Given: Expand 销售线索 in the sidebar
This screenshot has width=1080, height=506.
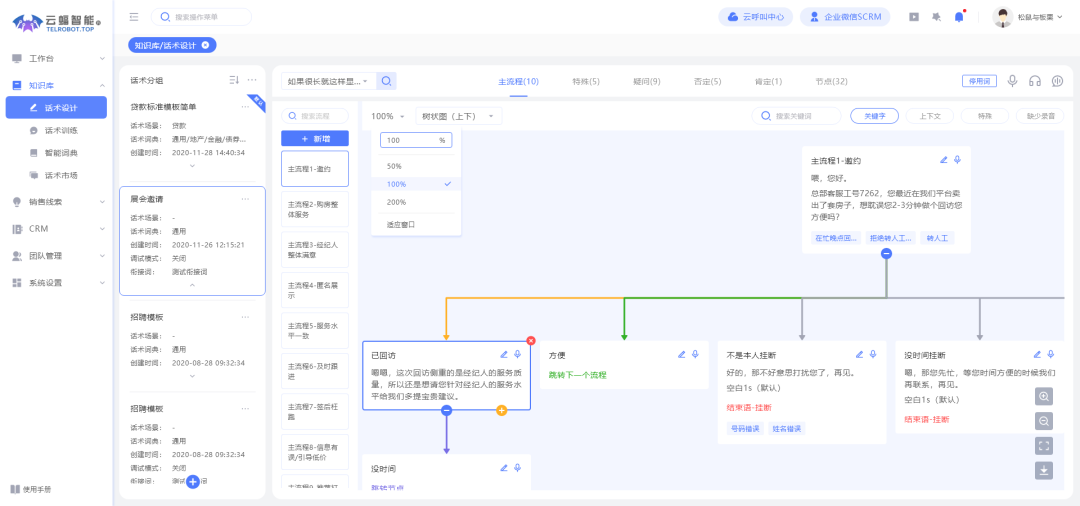Looking at the screenshot, I should tap(56, 202).
